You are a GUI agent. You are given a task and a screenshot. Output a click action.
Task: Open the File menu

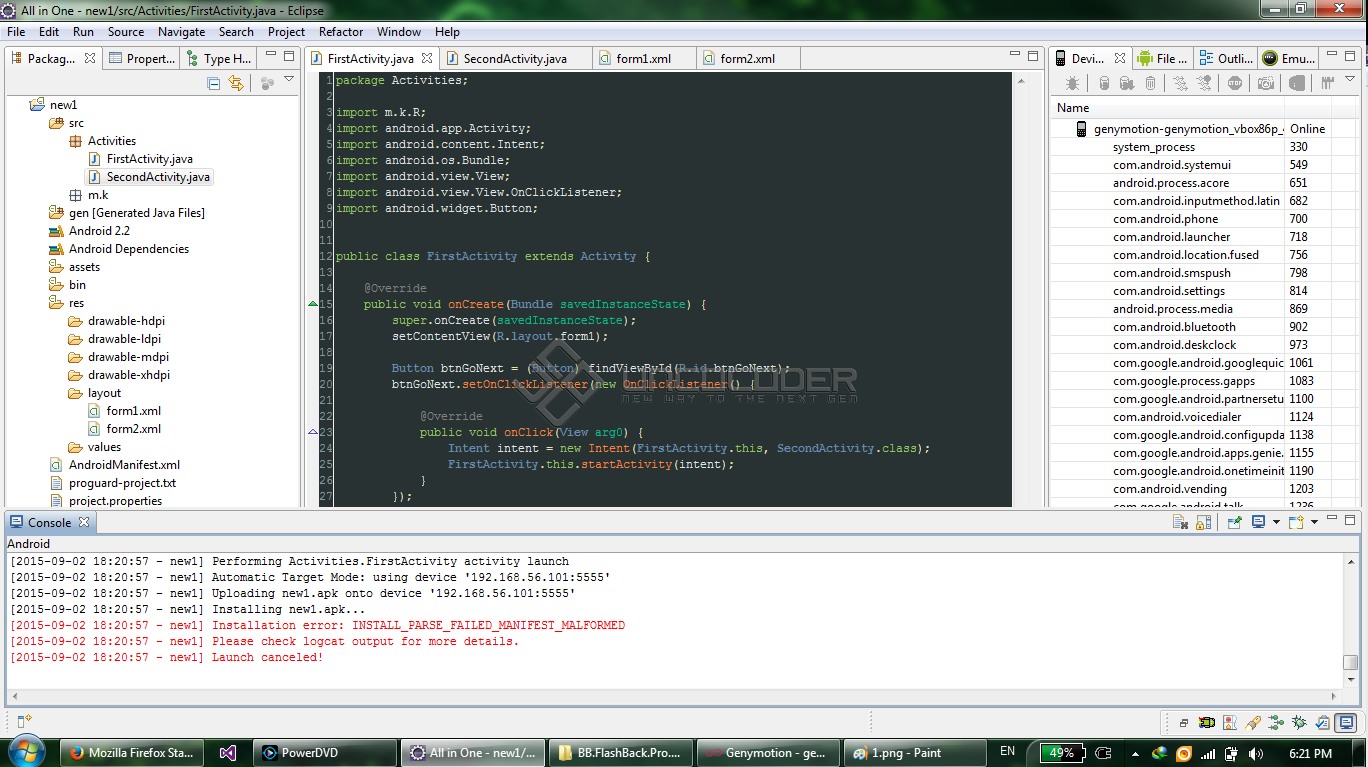16,32
